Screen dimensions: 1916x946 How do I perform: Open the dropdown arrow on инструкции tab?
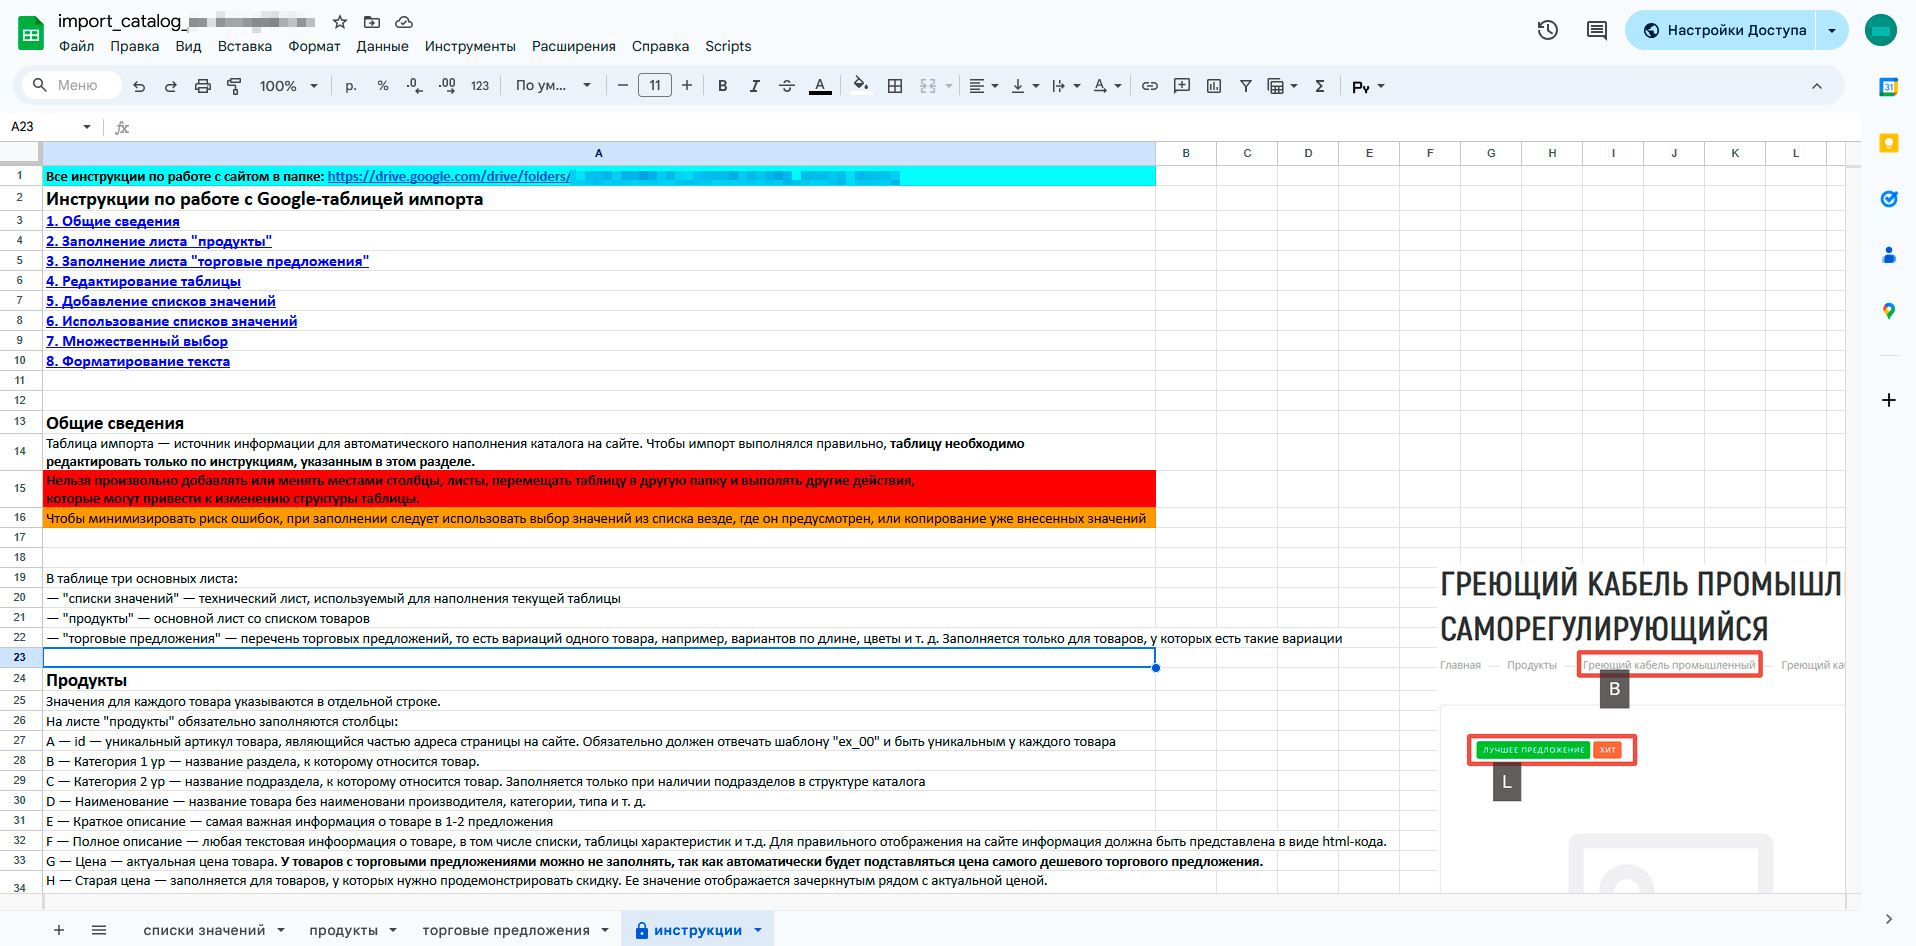click(x=758, y=930)
